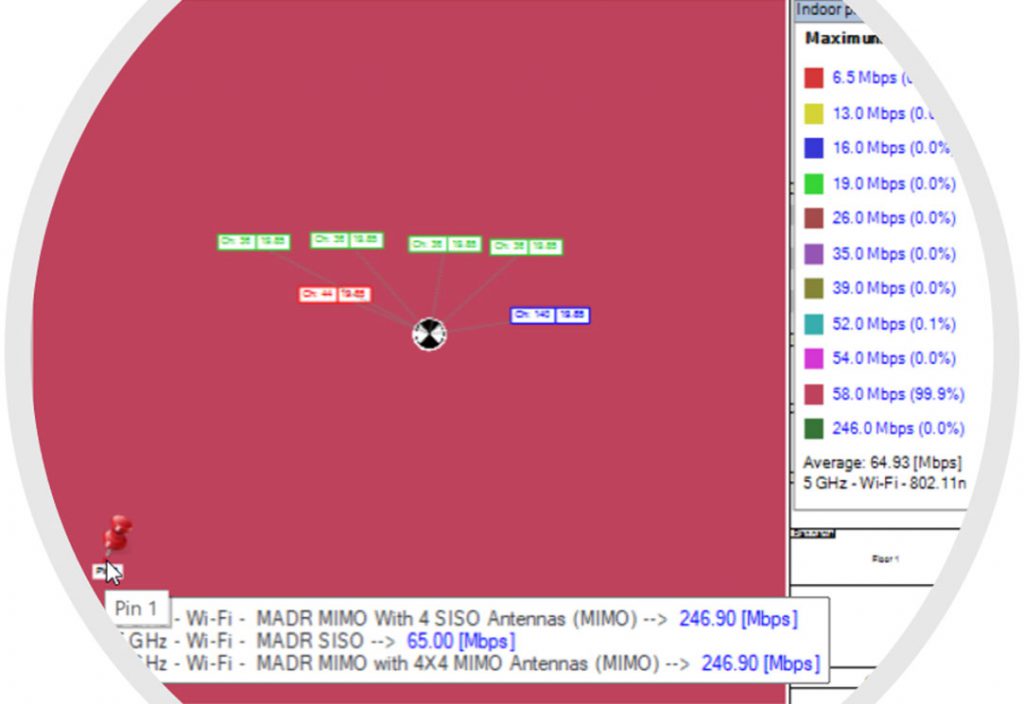
Task: Select the red pushpin marker
Action: (x=118, y=534)
